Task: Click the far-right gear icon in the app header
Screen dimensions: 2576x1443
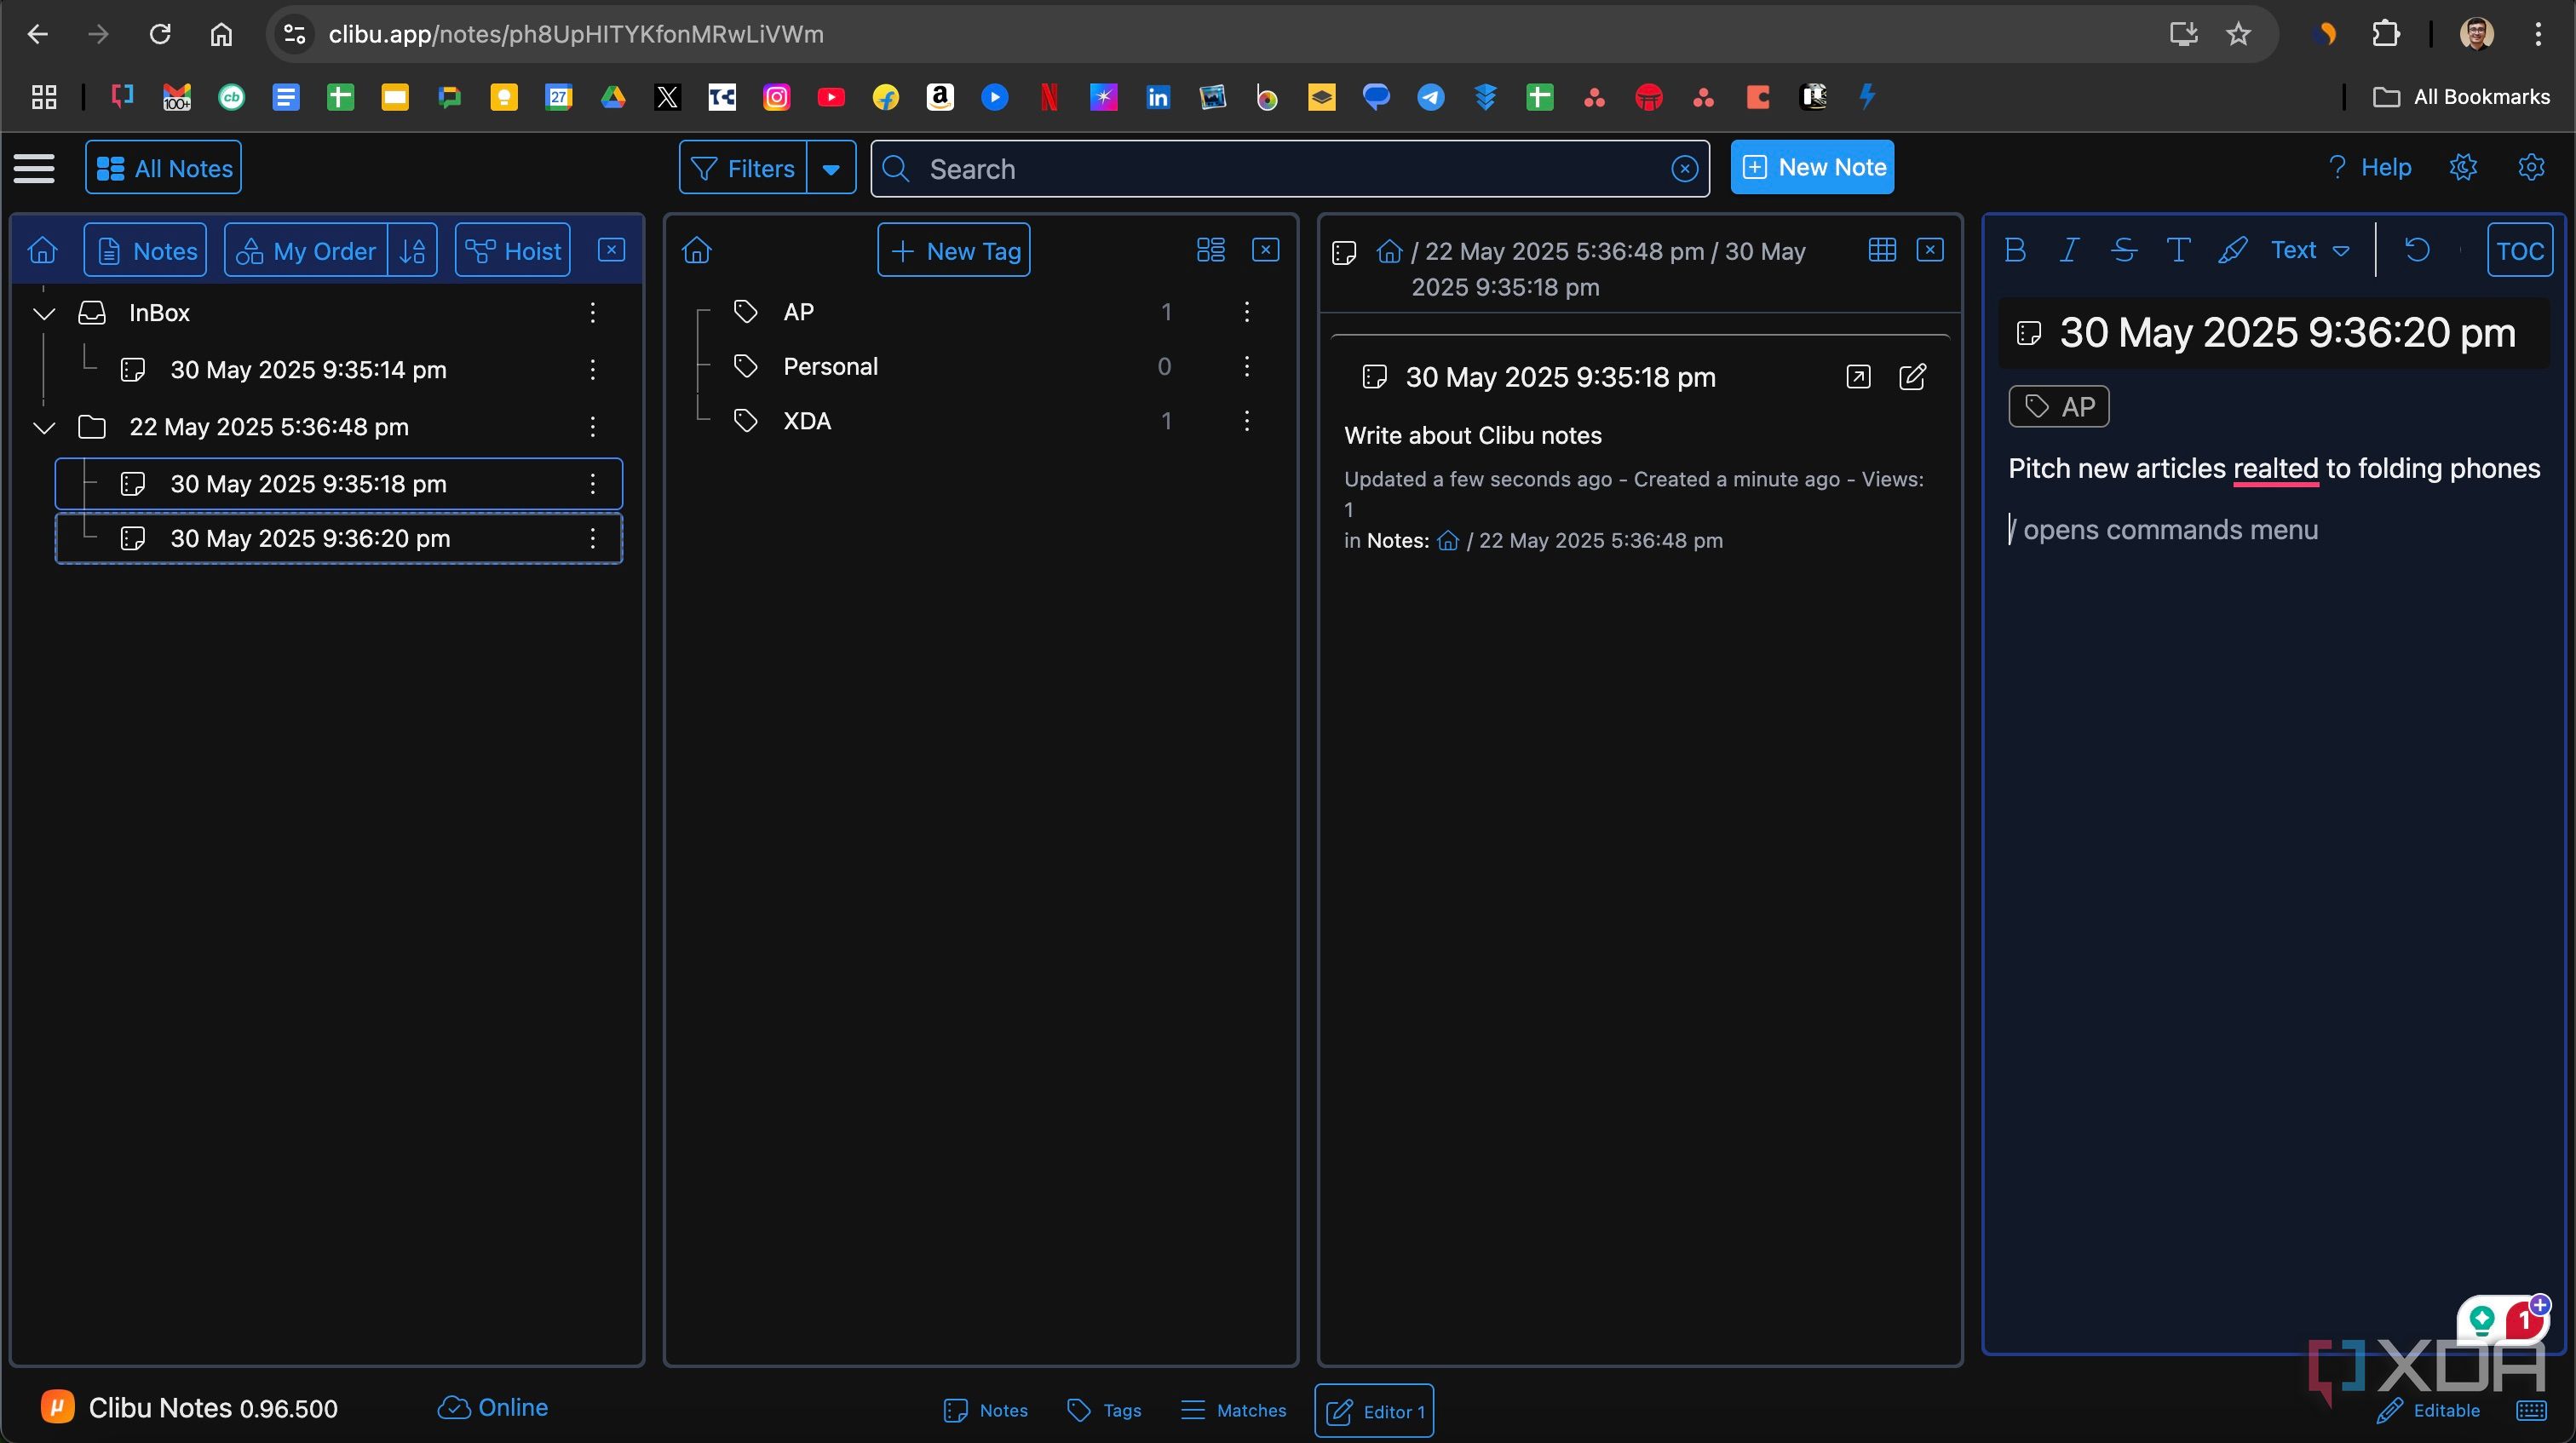Action: [x=2531, y=167]
